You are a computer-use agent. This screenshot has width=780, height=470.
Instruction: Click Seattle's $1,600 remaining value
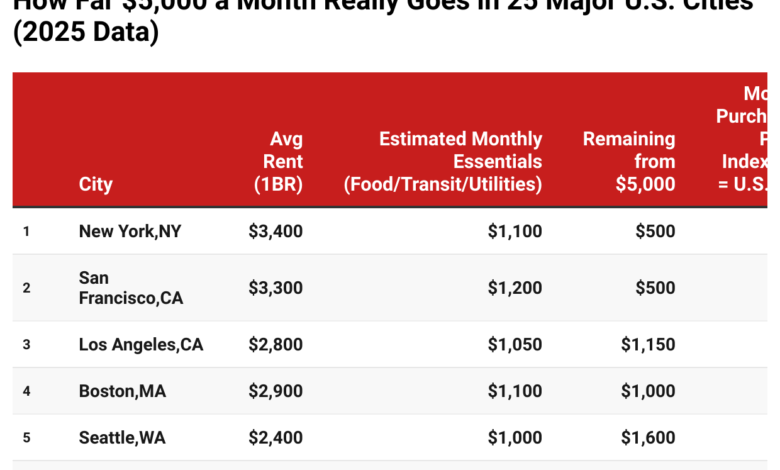(x=647, y=438)
